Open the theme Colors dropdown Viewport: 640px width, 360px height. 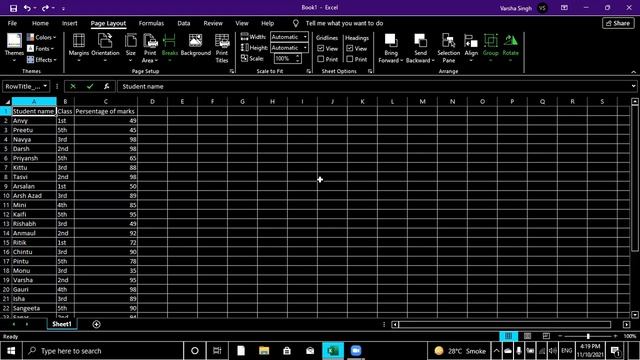coord(42,37)
